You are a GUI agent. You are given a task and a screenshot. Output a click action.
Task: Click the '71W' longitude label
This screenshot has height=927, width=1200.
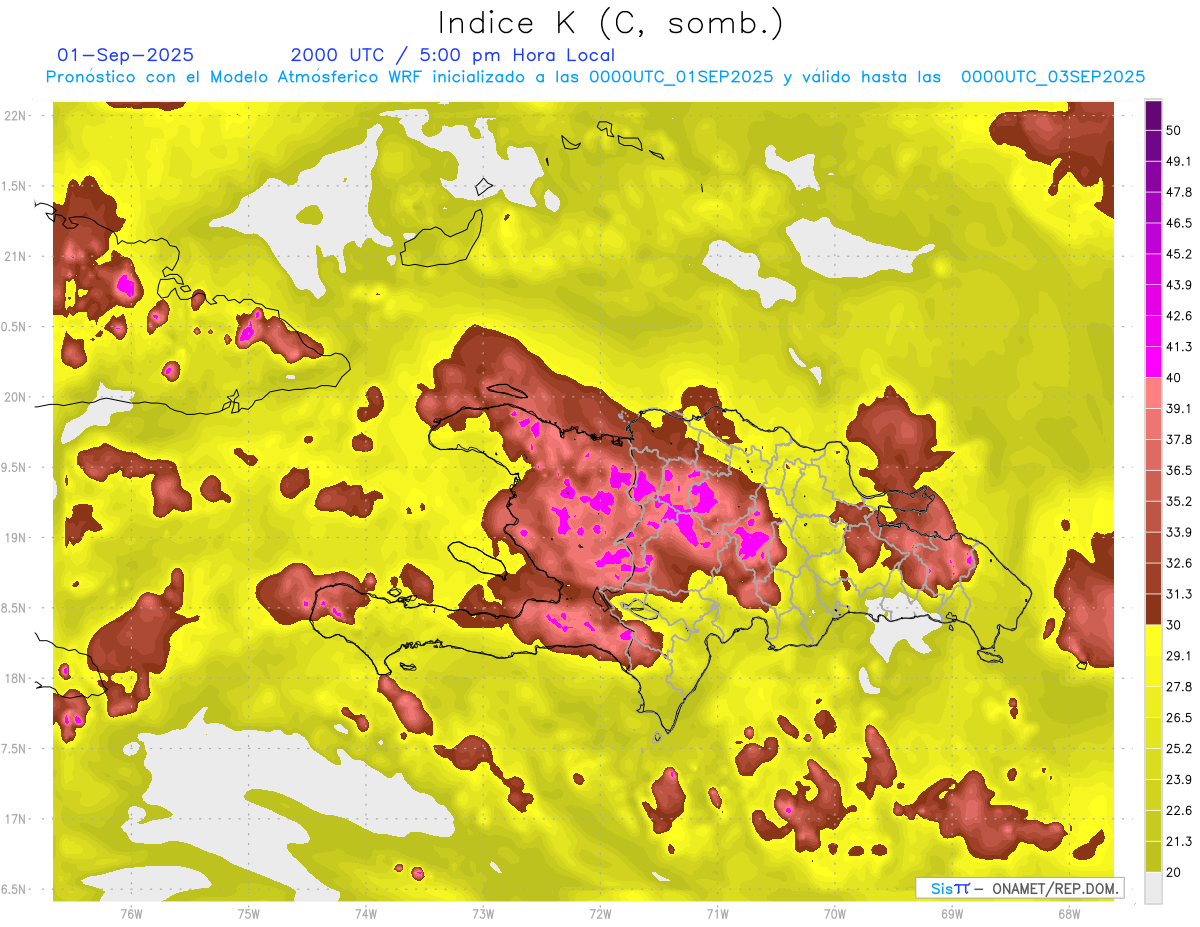coord(717,914)
